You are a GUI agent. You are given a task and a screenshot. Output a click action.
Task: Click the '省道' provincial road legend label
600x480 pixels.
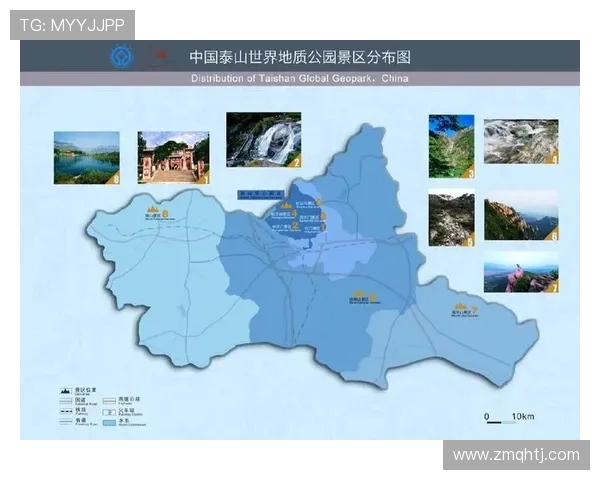point(80,420)
